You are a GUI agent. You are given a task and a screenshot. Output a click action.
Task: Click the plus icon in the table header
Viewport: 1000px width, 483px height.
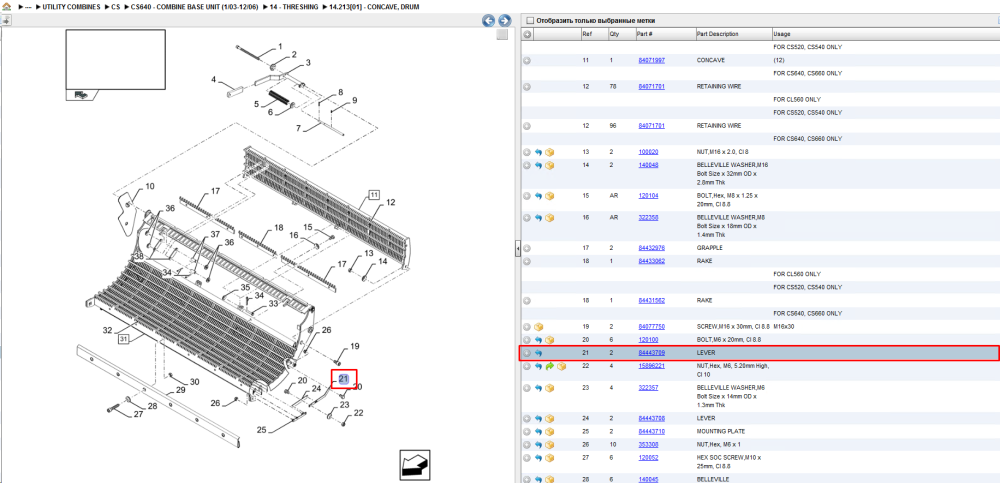point(527,34)
